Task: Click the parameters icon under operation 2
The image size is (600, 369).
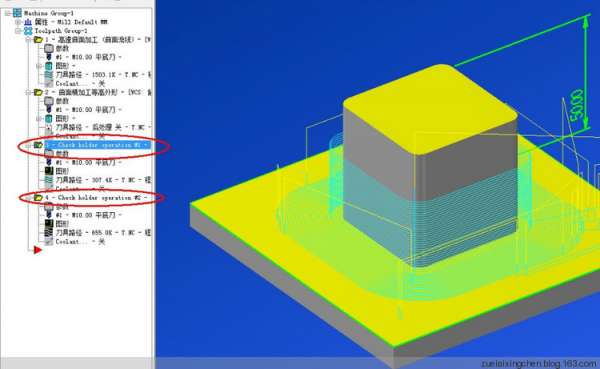Action: point(49,101)
